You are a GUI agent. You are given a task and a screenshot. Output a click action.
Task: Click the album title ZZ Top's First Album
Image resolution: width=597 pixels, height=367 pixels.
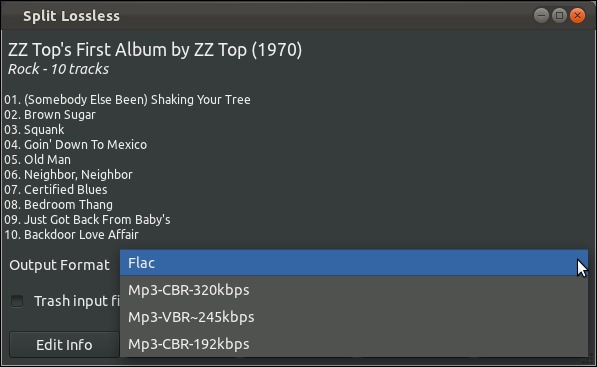(155, 50)
